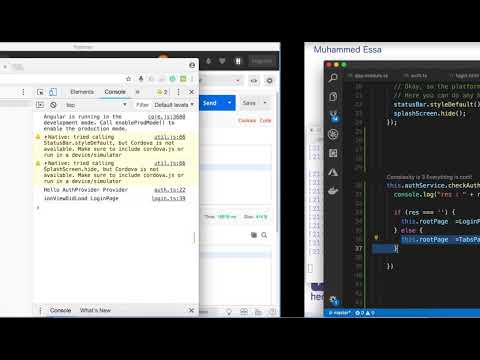Open VS Code Search in the activity bar

[x=333, y=78]
